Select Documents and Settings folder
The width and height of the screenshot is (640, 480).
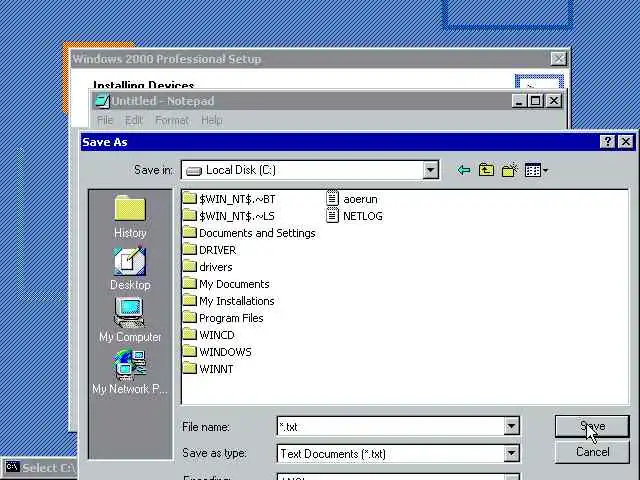249,233
